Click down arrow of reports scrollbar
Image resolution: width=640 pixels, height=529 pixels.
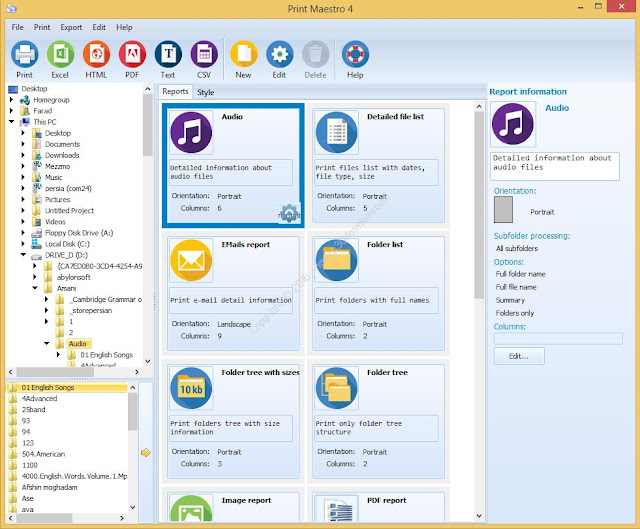479,516
